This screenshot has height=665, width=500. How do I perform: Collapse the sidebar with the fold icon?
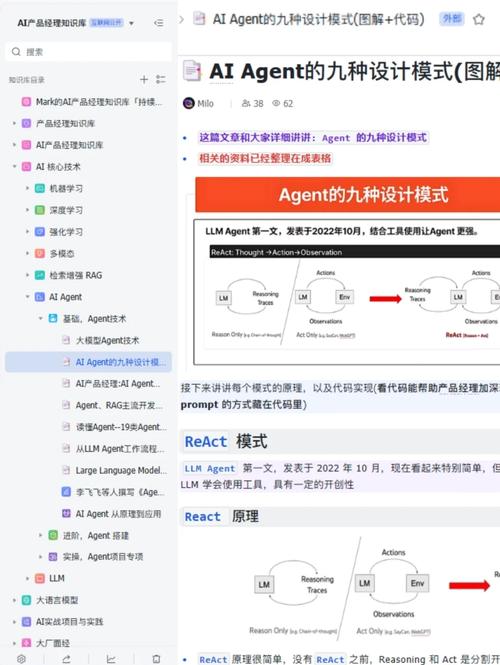(x=159, y=23)
